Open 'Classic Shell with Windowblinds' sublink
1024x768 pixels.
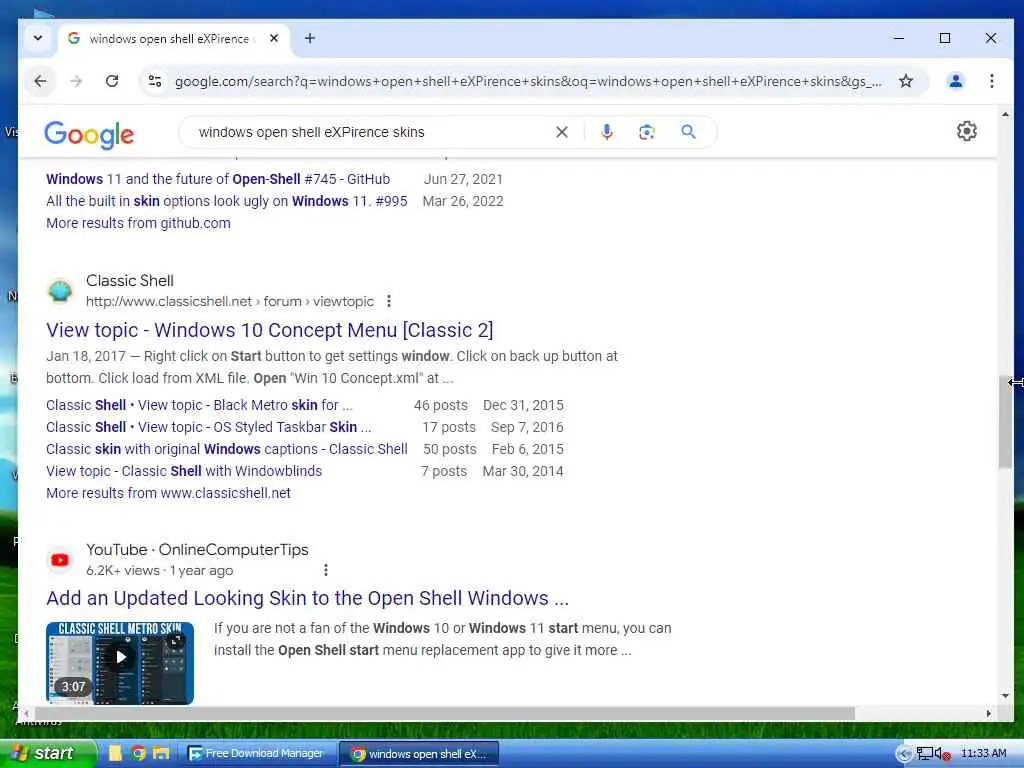[x=184, y=471]
